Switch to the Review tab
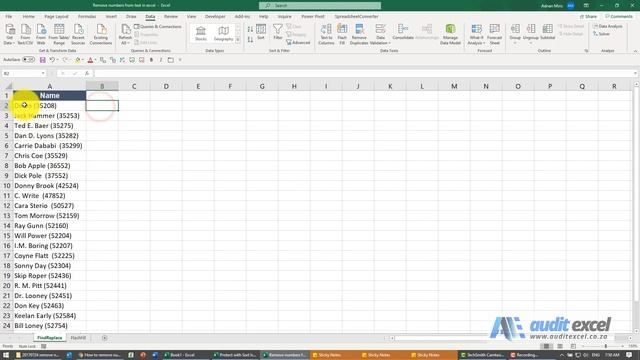The image size is (640, 360). (x=171, y=16)
